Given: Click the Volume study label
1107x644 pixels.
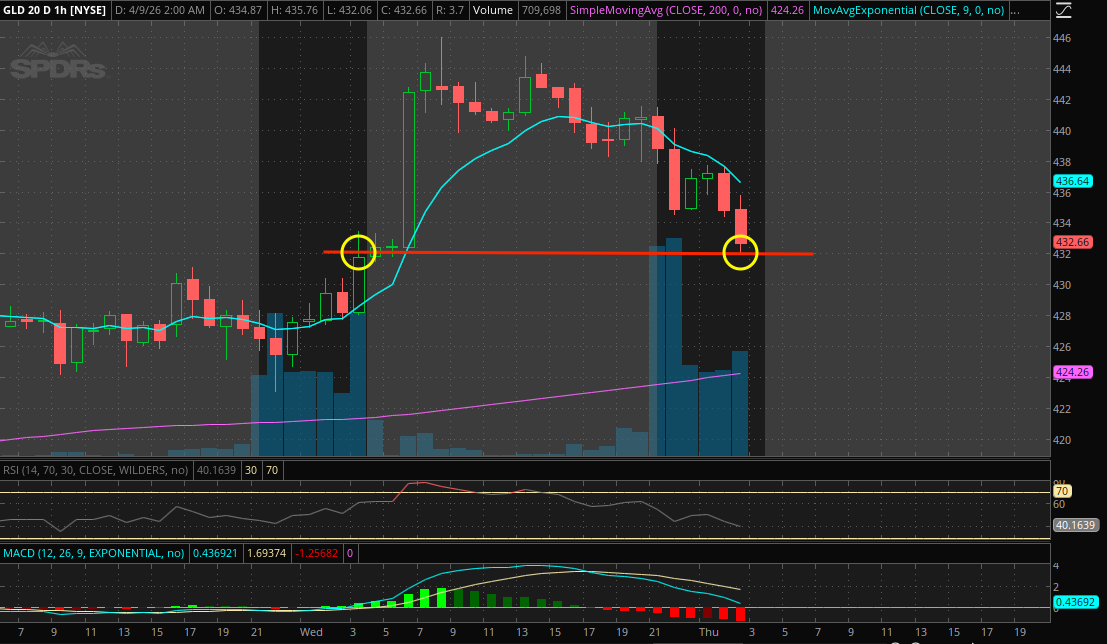Looking at the screenshot, I should tap(493, 10).
